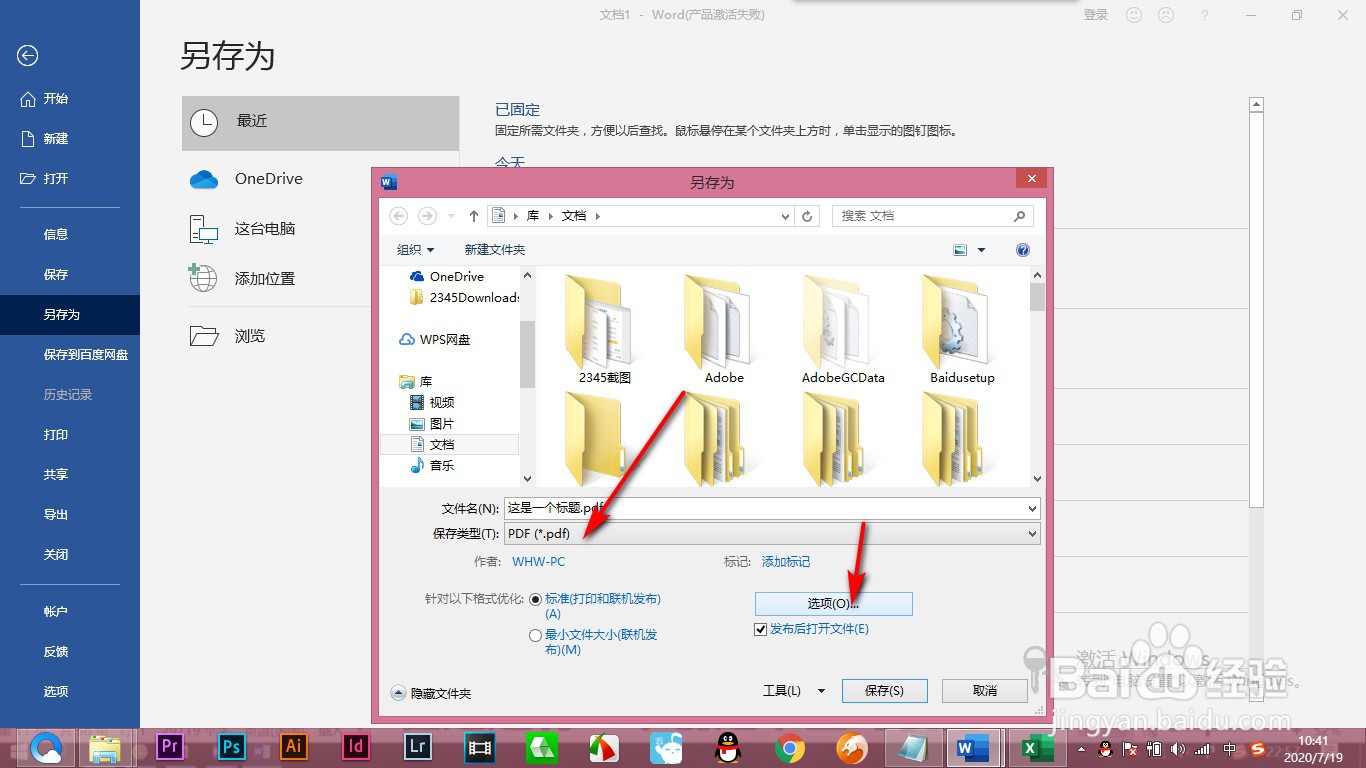Choose the 最近 save location
Image resolution: width=1366 pixels, height=768 pixels.
coord(320,123)
